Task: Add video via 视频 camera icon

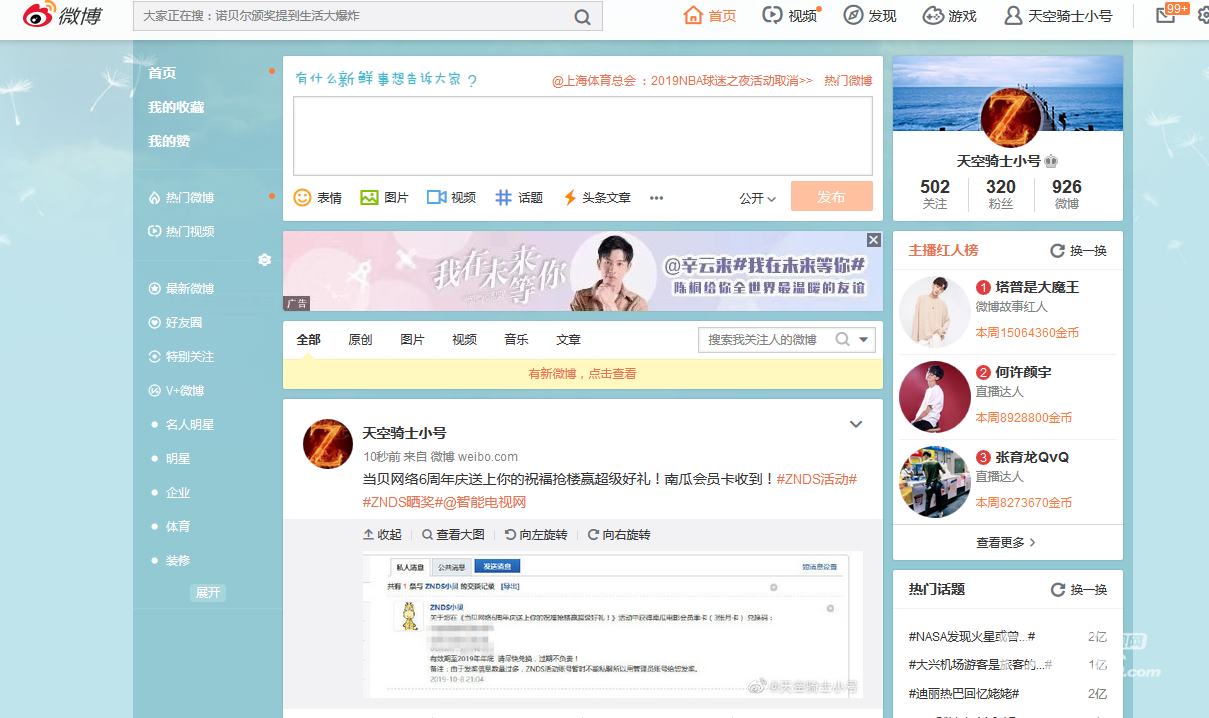Action: click(451, 198)
